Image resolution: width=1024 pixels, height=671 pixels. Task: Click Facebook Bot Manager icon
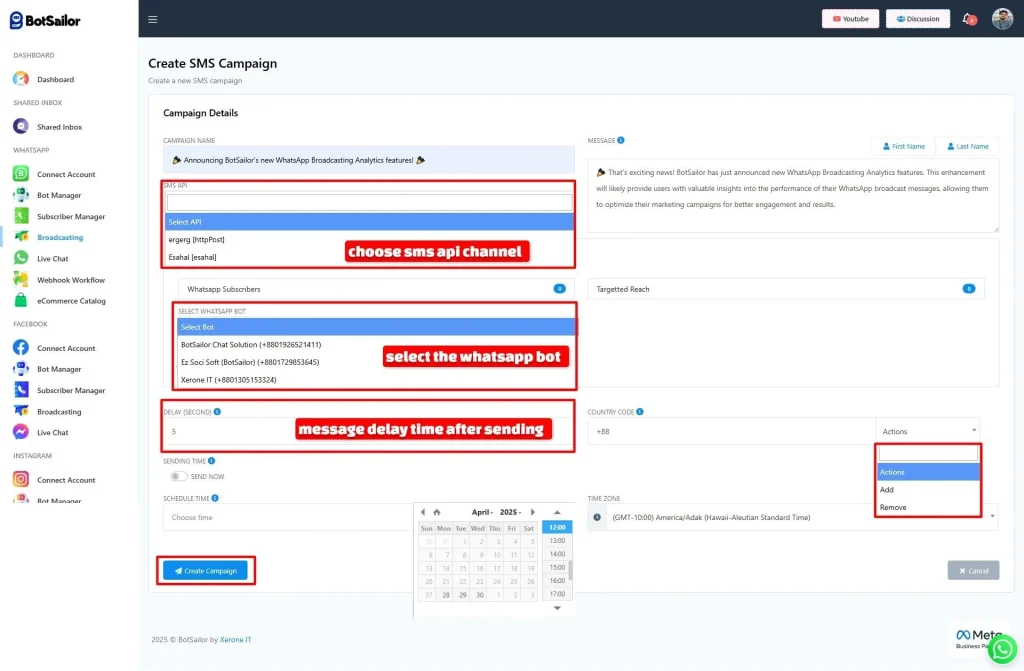(21, 368)
